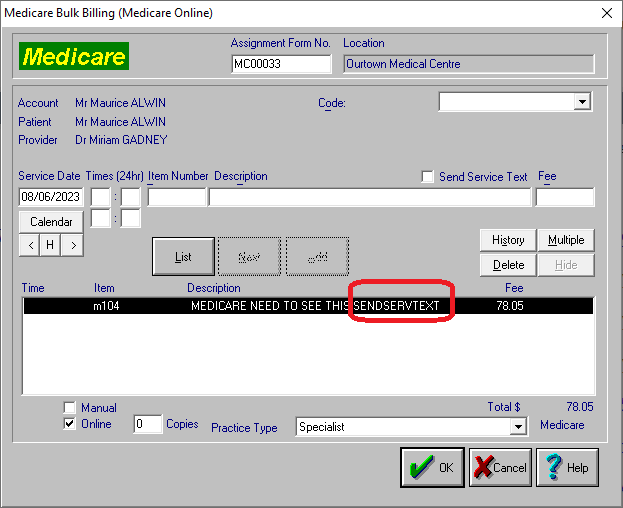Click the Copies count field
The image size is (623, 508).
[x=147, y=424]
